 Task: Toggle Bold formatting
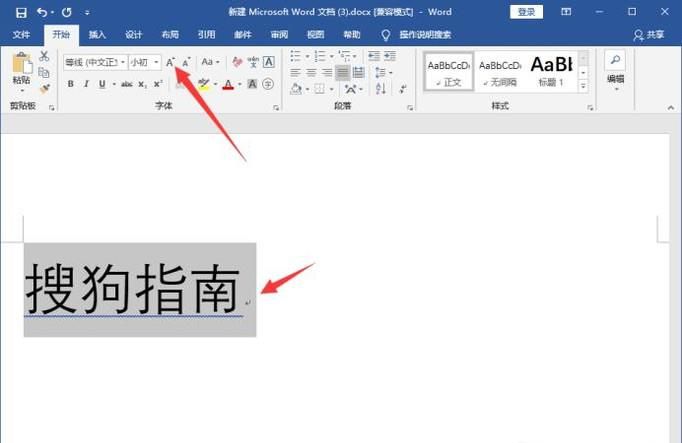pos(70,84)
